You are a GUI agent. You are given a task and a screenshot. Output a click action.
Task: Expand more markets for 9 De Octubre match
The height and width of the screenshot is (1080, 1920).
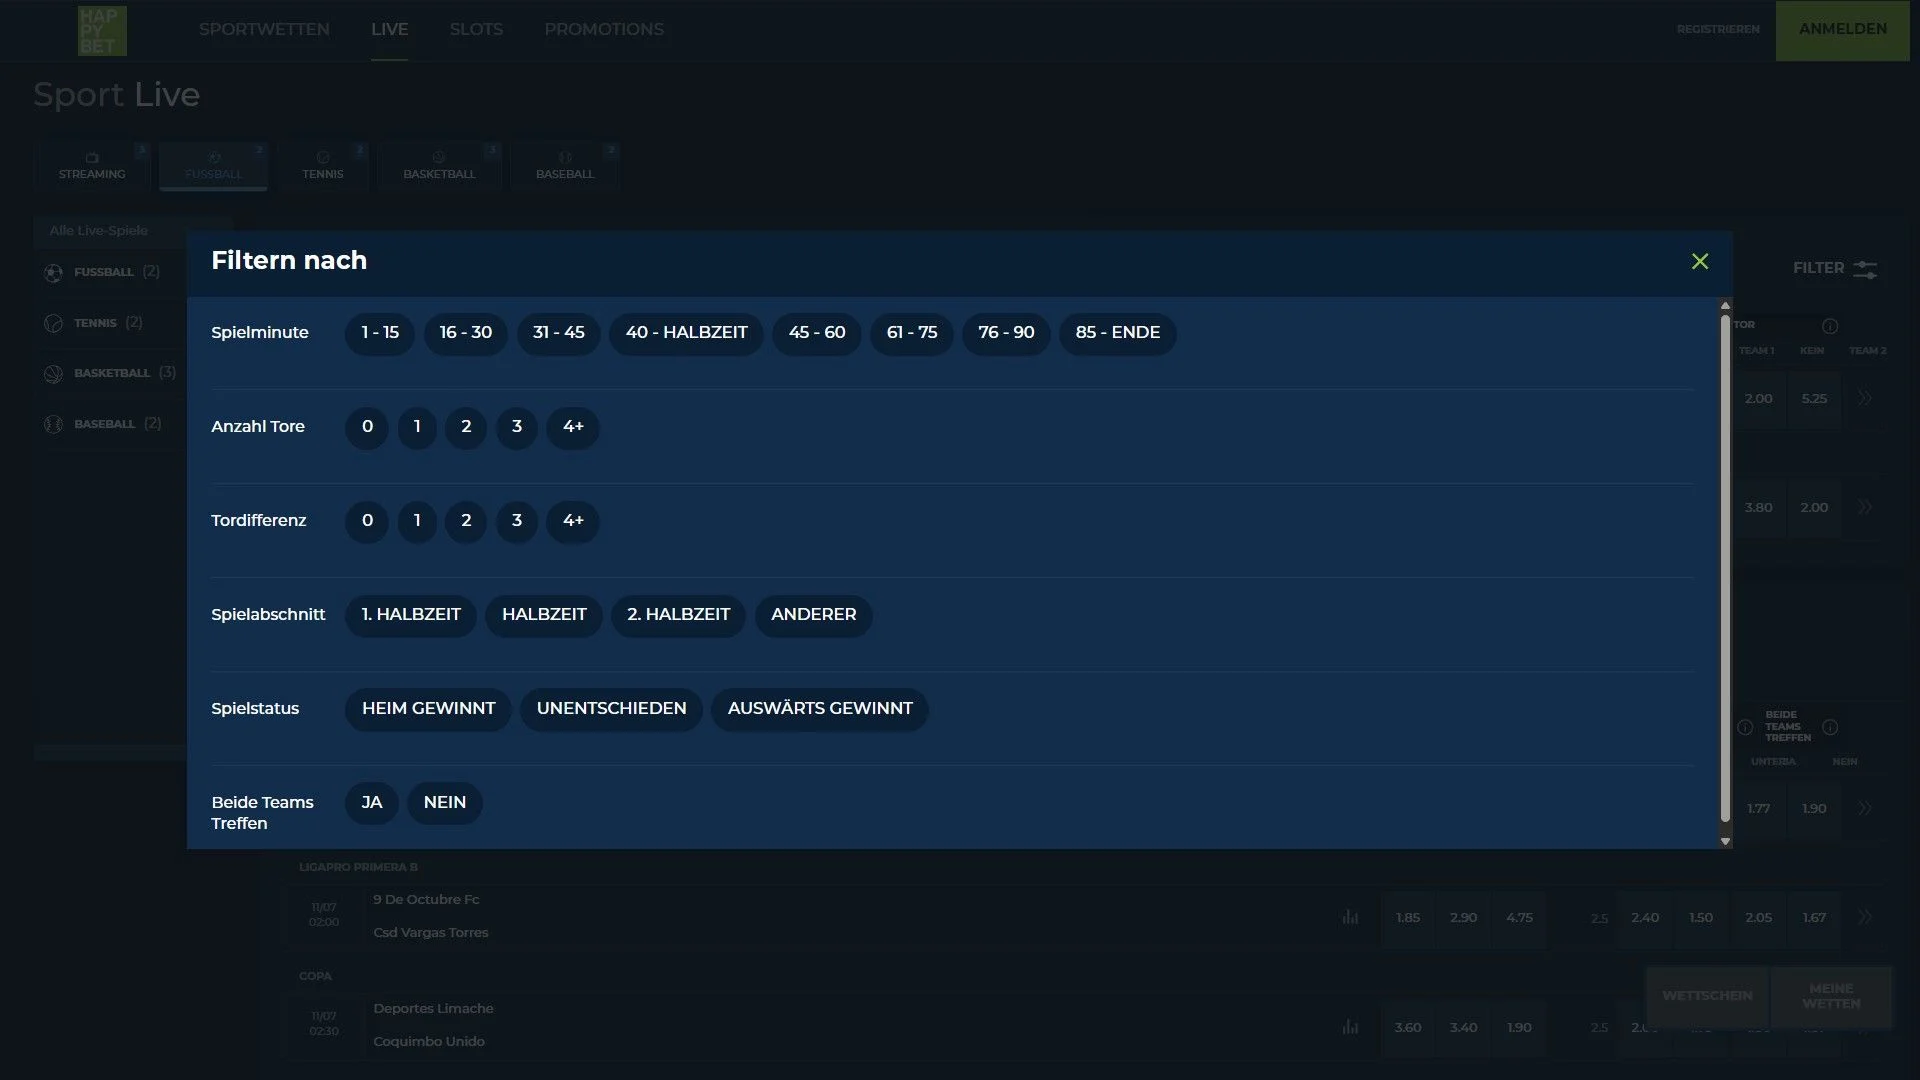[x=1864, y=917]
